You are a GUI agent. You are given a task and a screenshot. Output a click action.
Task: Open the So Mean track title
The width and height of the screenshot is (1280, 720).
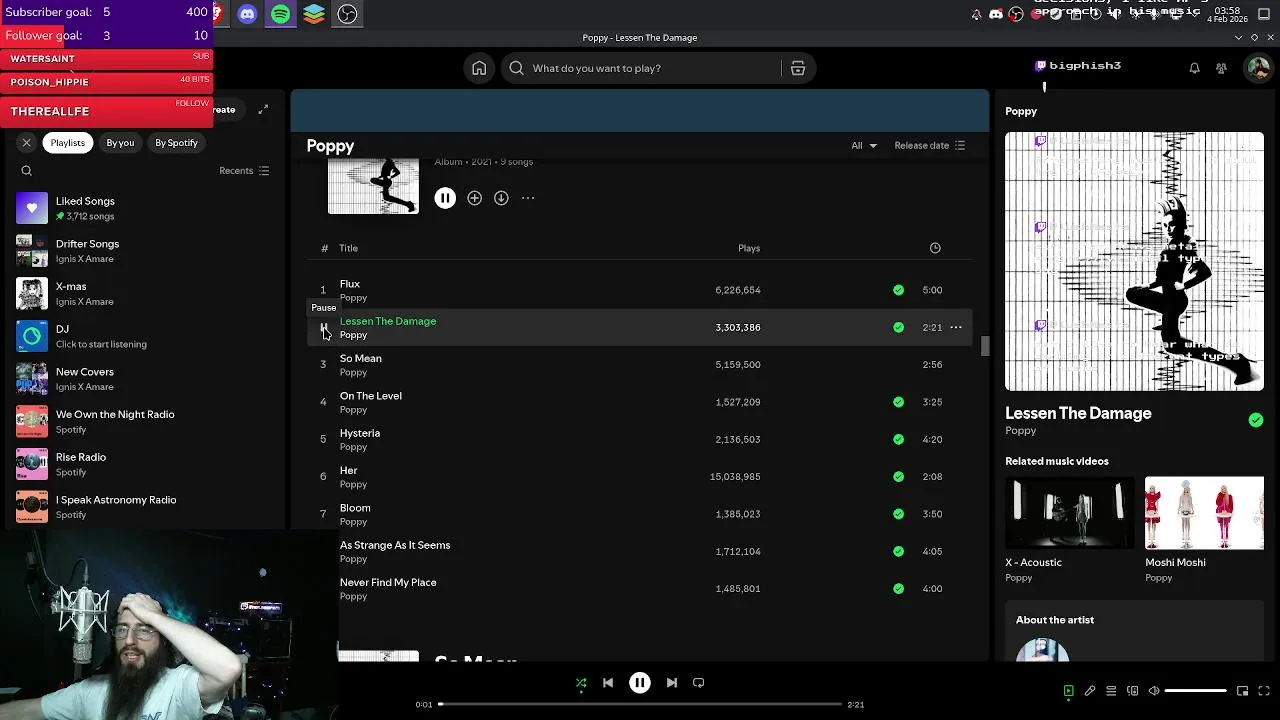360,358
